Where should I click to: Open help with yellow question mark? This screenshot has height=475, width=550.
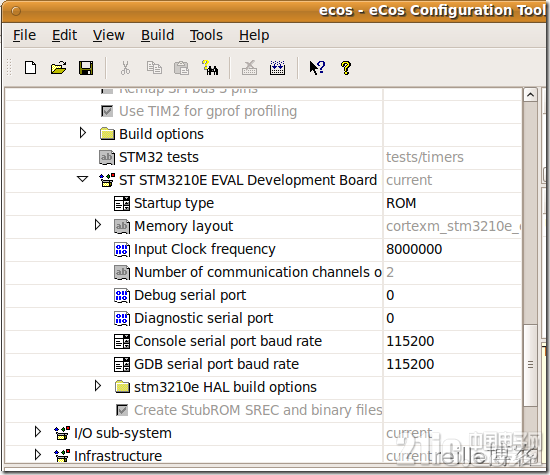(346, 68)
